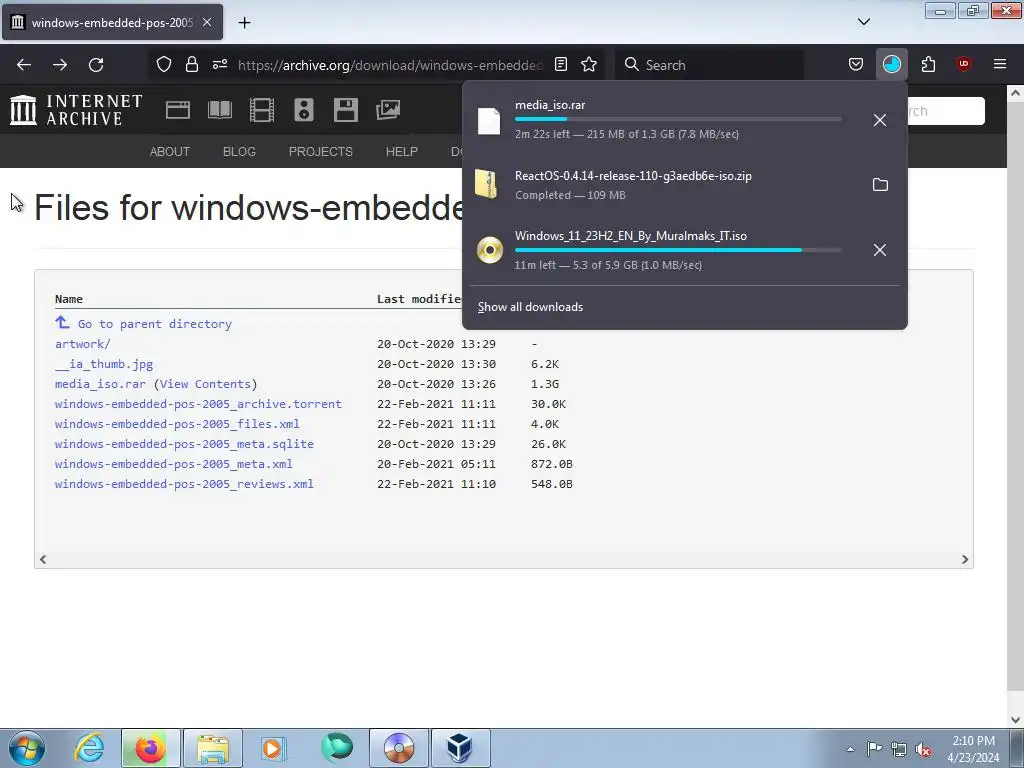Click page scrollbar down arrow

pos(1016,720)
